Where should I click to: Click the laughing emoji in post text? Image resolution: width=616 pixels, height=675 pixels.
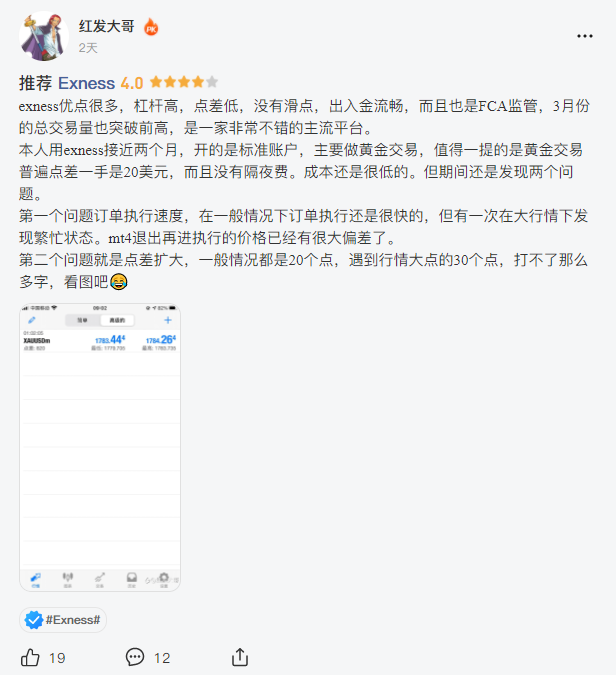(118, 282)
